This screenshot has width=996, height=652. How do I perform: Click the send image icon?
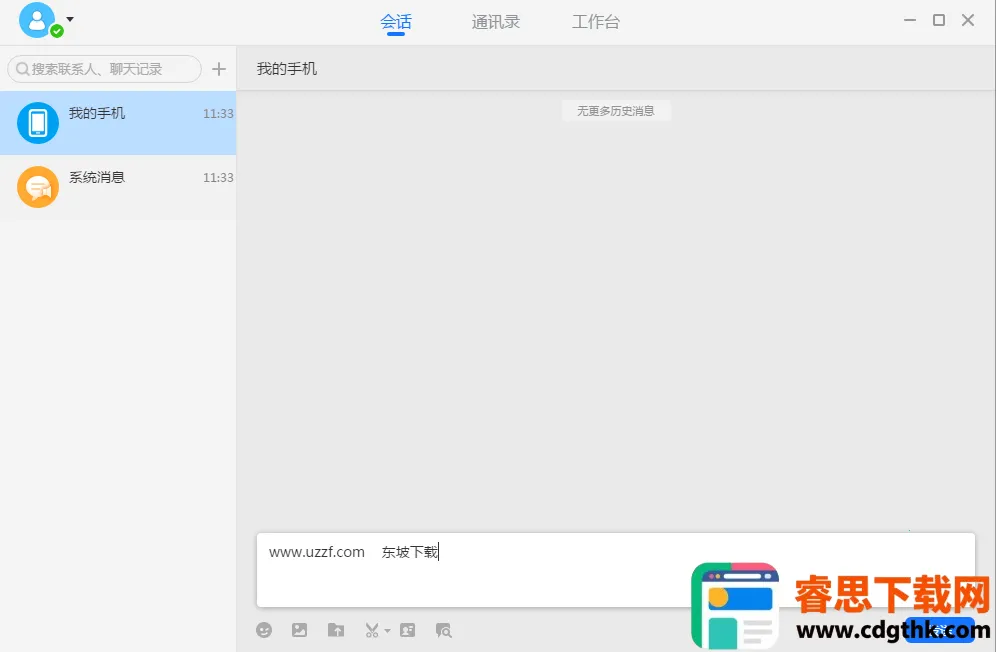(299, 630)
